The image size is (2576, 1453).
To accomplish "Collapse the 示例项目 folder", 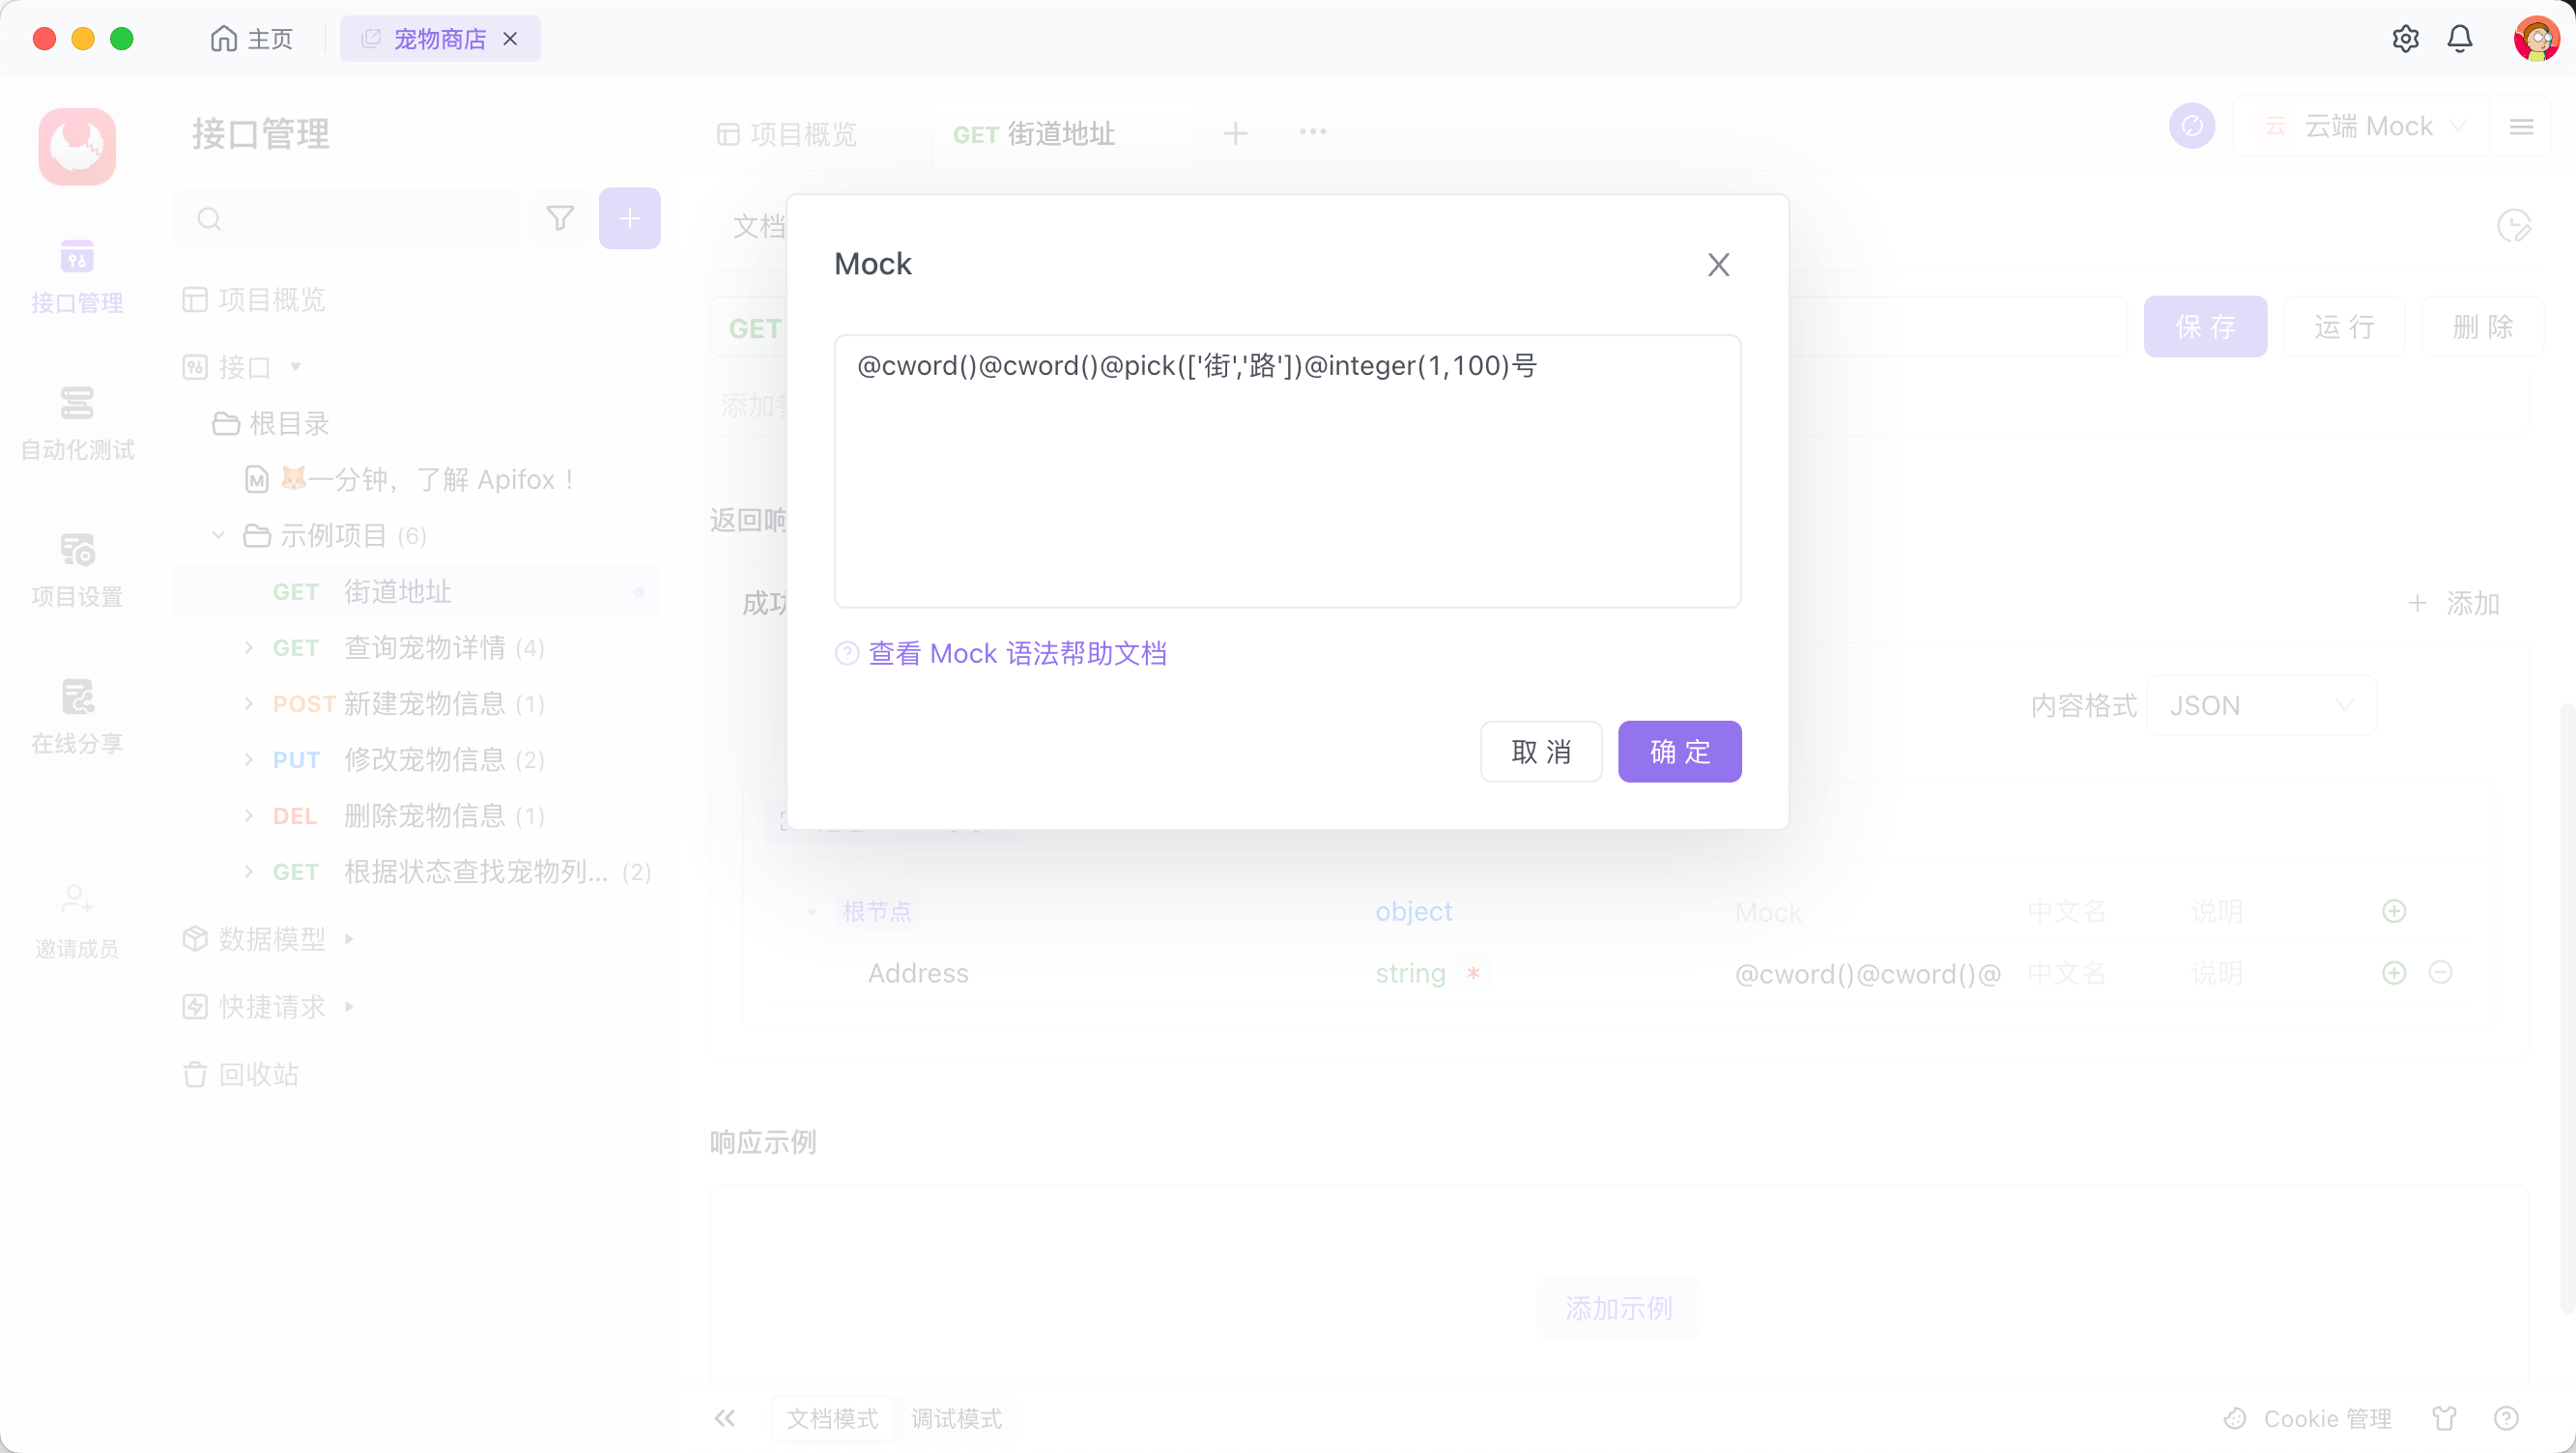I will pos(219,536).
